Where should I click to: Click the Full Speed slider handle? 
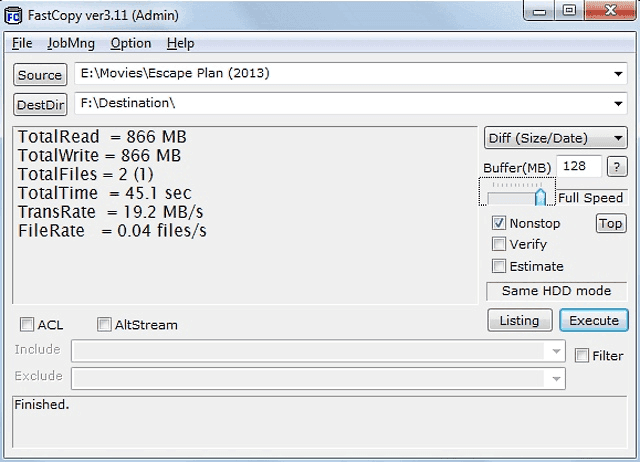[540, 197]
